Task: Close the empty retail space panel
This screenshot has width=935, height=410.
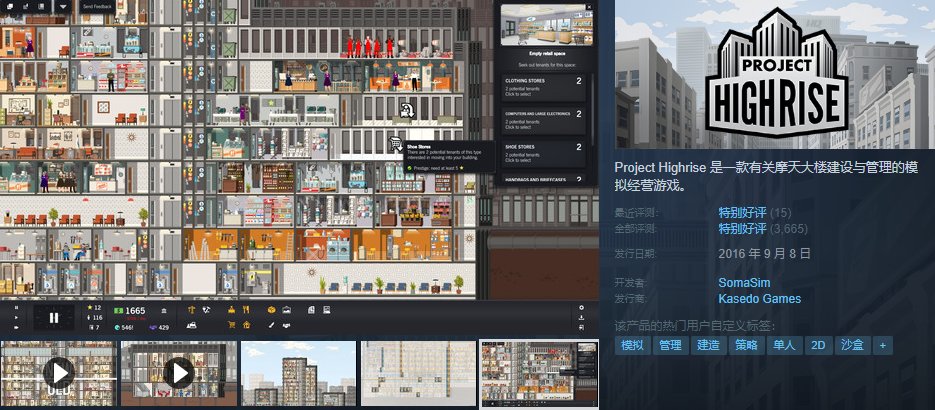Action: tap(589, 7)
